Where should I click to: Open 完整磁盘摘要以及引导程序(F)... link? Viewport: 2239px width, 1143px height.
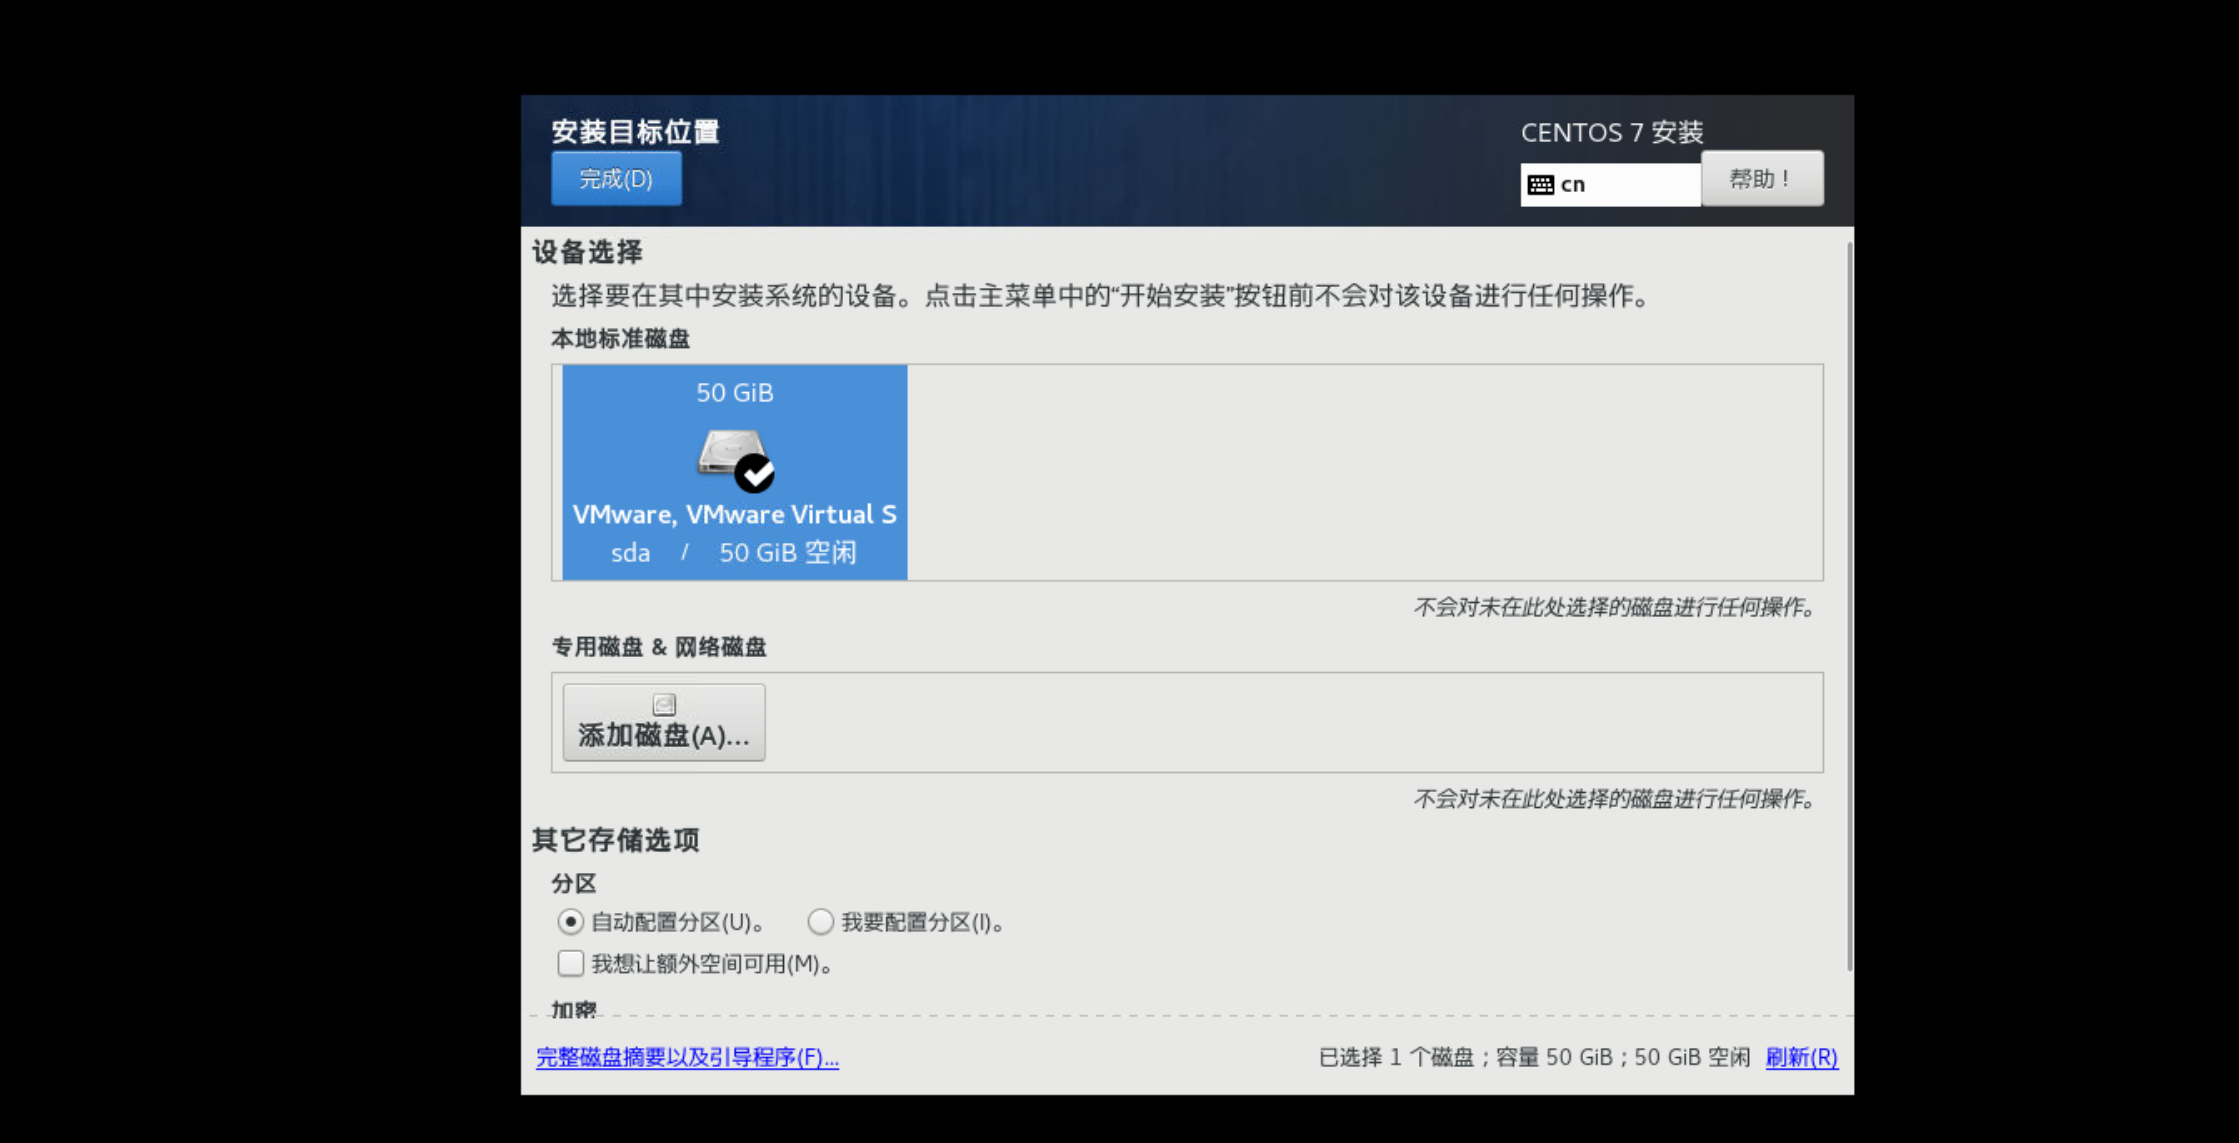688,1057
